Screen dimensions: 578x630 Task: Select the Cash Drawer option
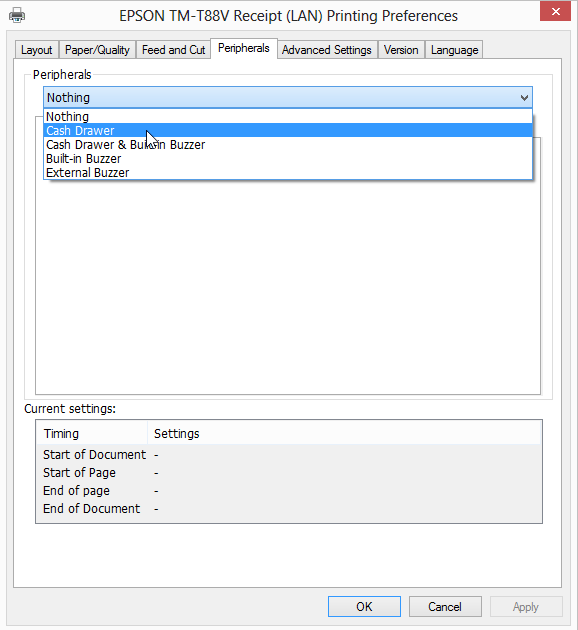point(288,130)
